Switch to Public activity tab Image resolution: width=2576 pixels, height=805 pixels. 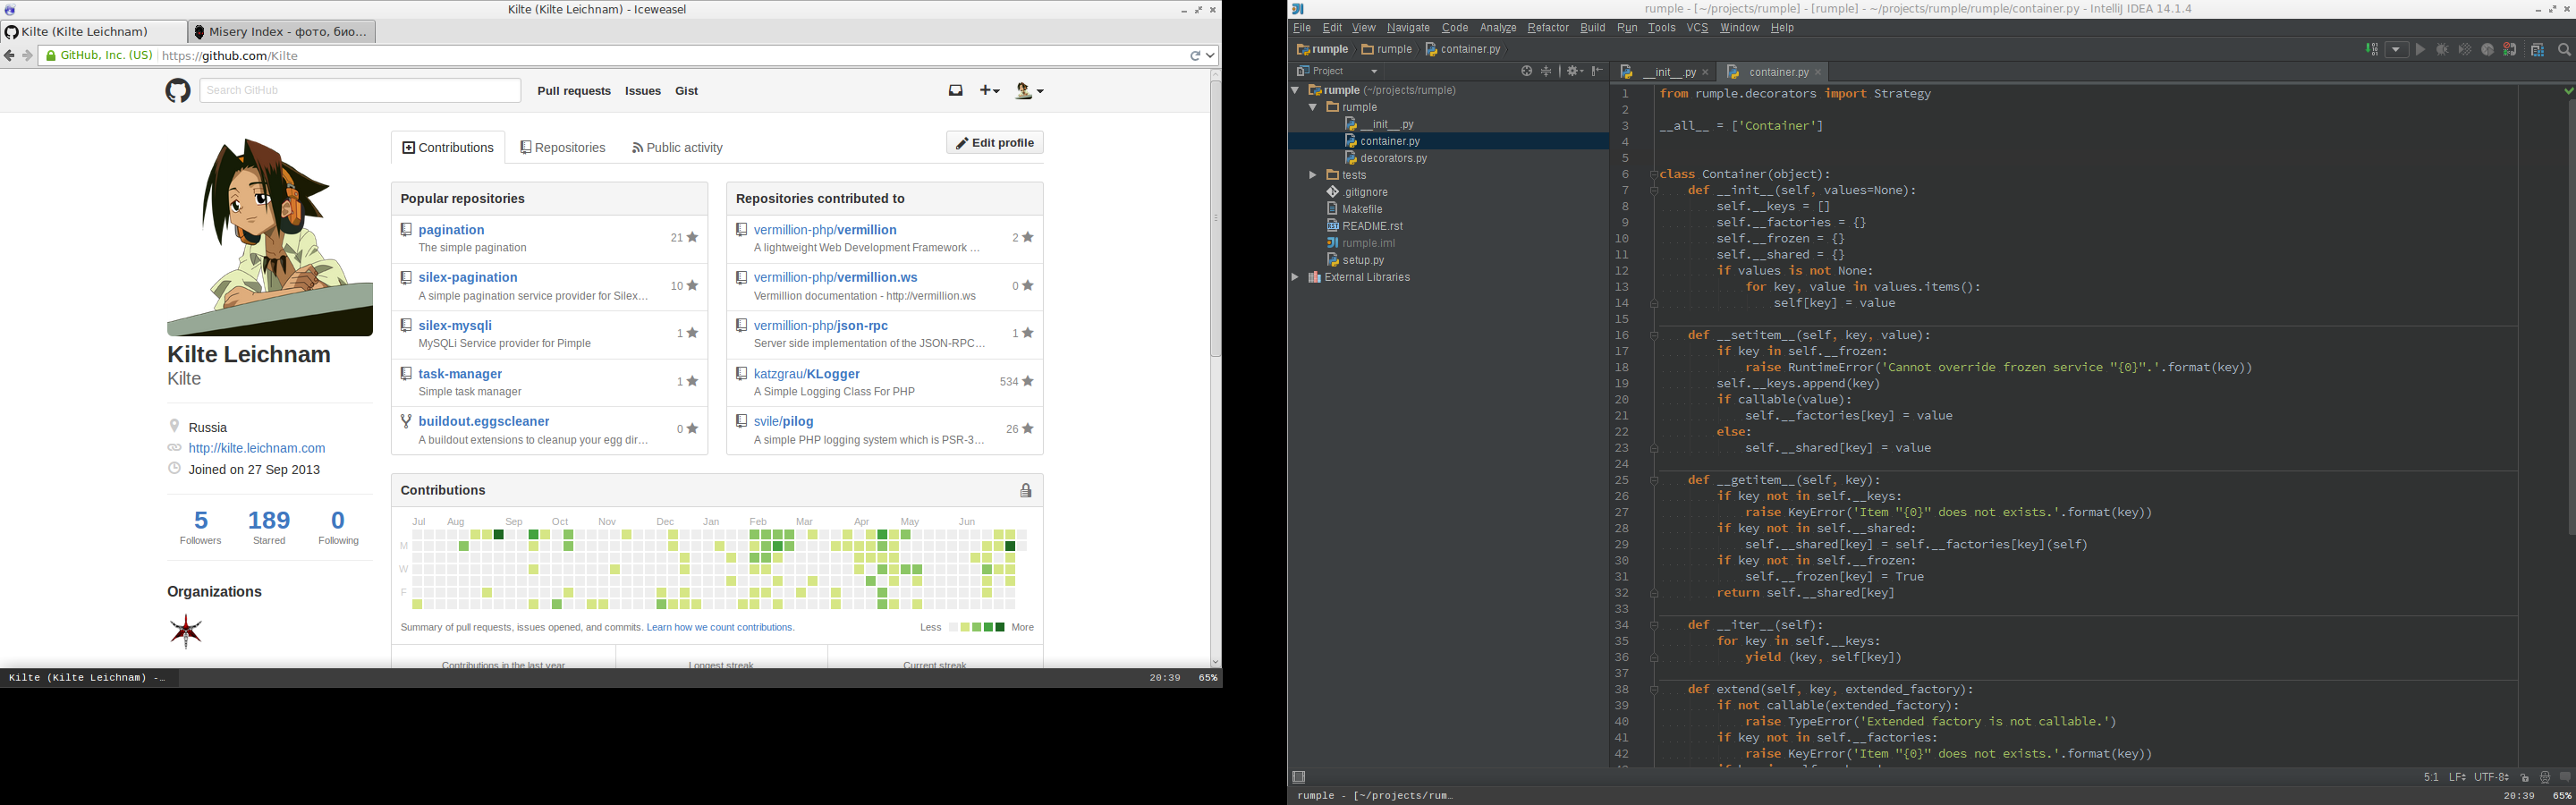click(677, 148)
